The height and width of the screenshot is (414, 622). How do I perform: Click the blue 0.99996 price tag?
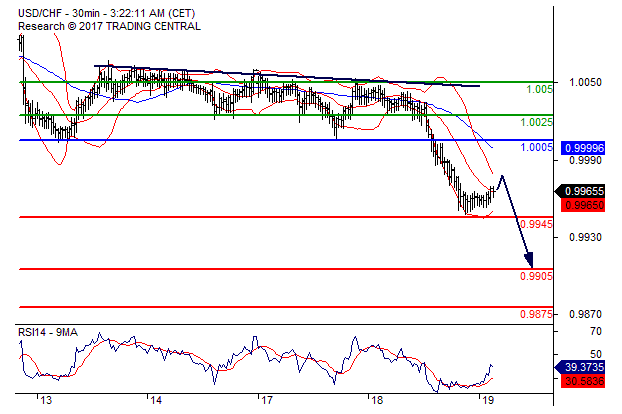pos(583,148)
